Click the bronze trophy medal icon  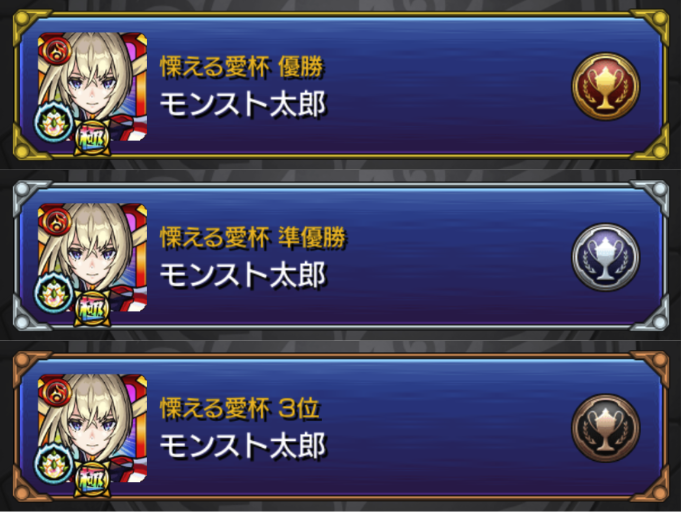tap(605, 428)
